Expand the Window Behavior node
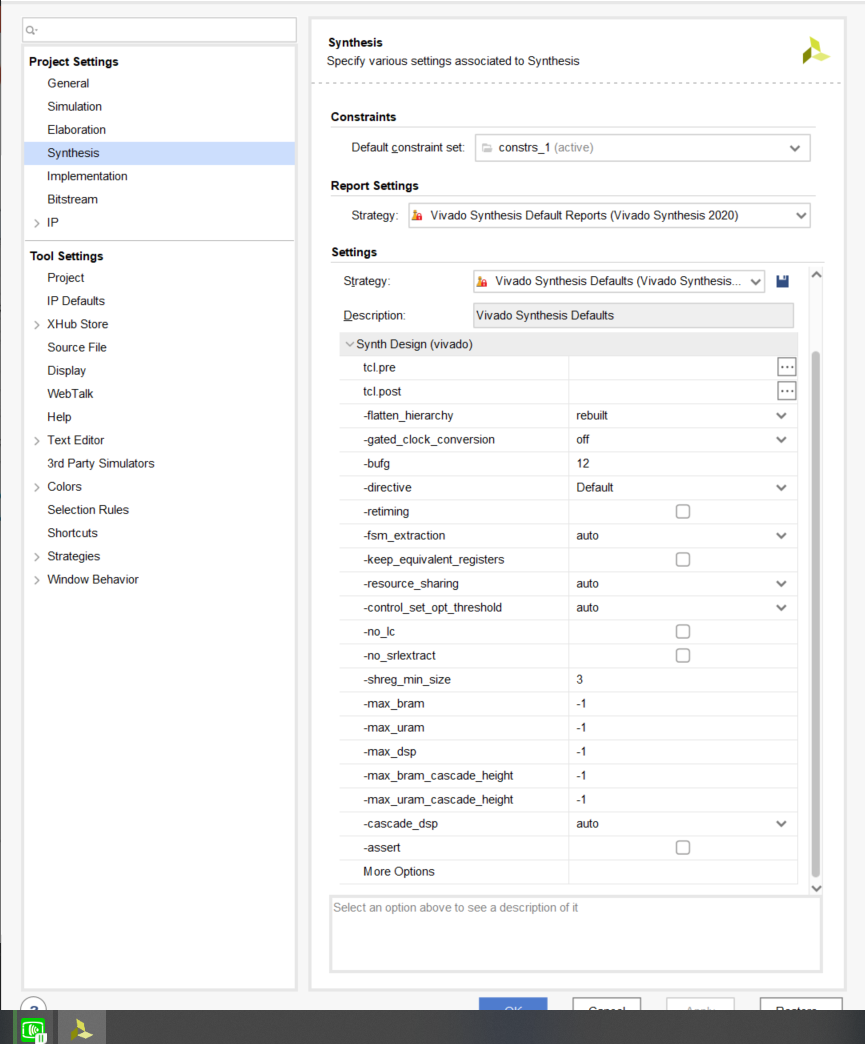Screen dimensions: 865x1044 37,580
